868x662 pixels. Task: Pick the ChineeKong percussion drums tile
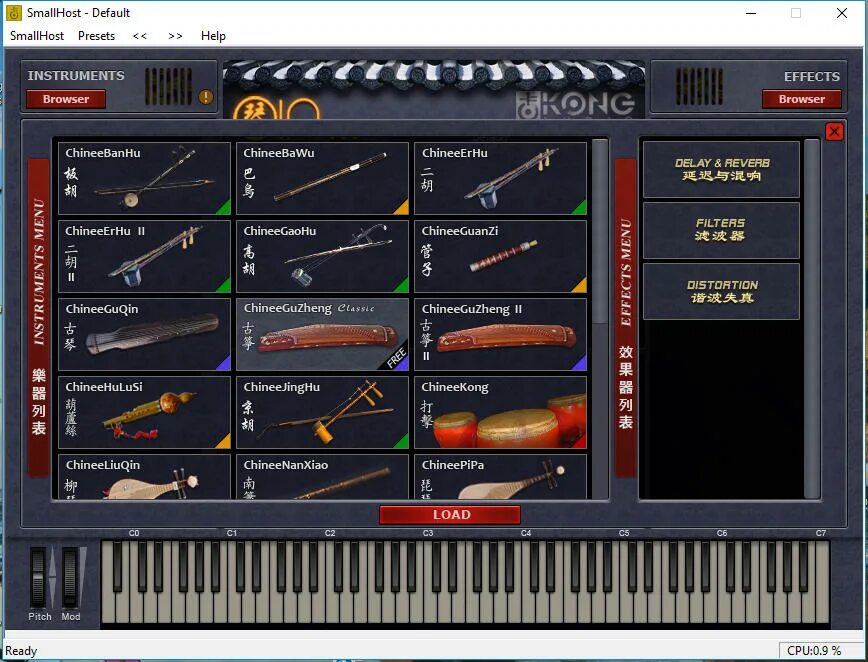pyautogui.click(x=500, y=412)
